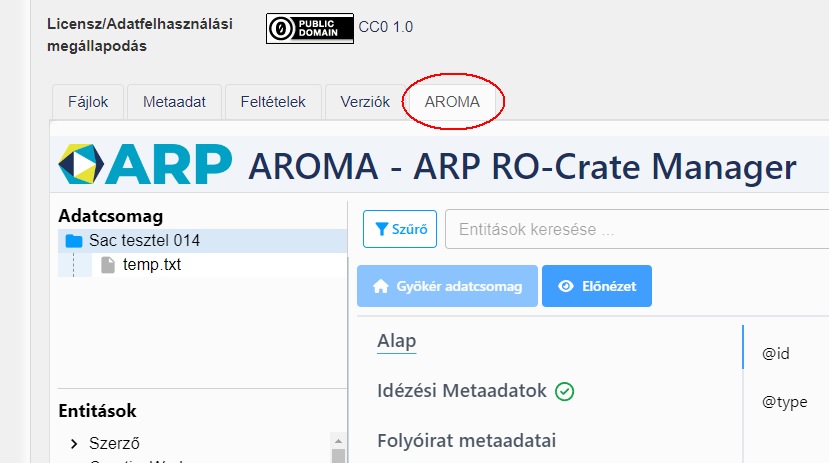Click the file icon beside temp.txt
Viewport: 829px width, 463px height.
point(108,265)
